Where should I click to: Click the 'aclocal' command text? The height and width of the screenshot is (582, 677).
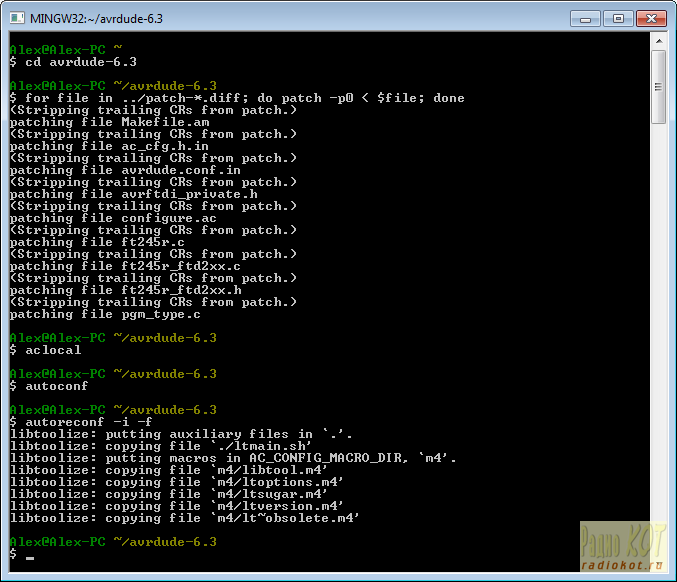[53, 350]
